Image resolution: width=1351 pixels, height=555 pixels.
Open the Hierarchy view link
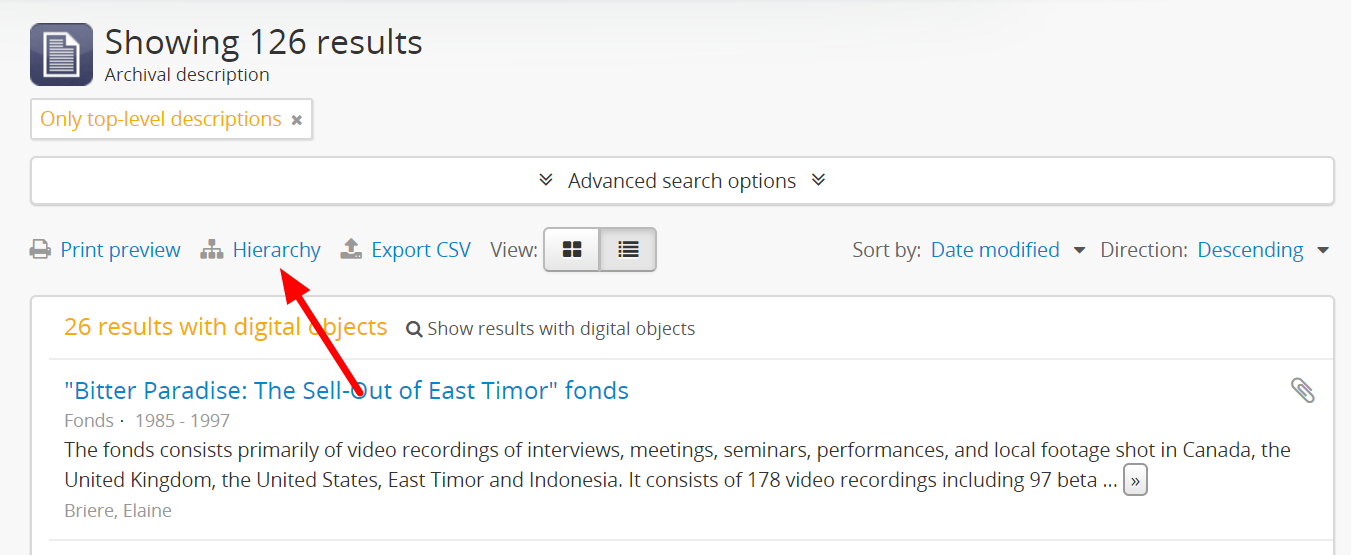tap(276, 250)
